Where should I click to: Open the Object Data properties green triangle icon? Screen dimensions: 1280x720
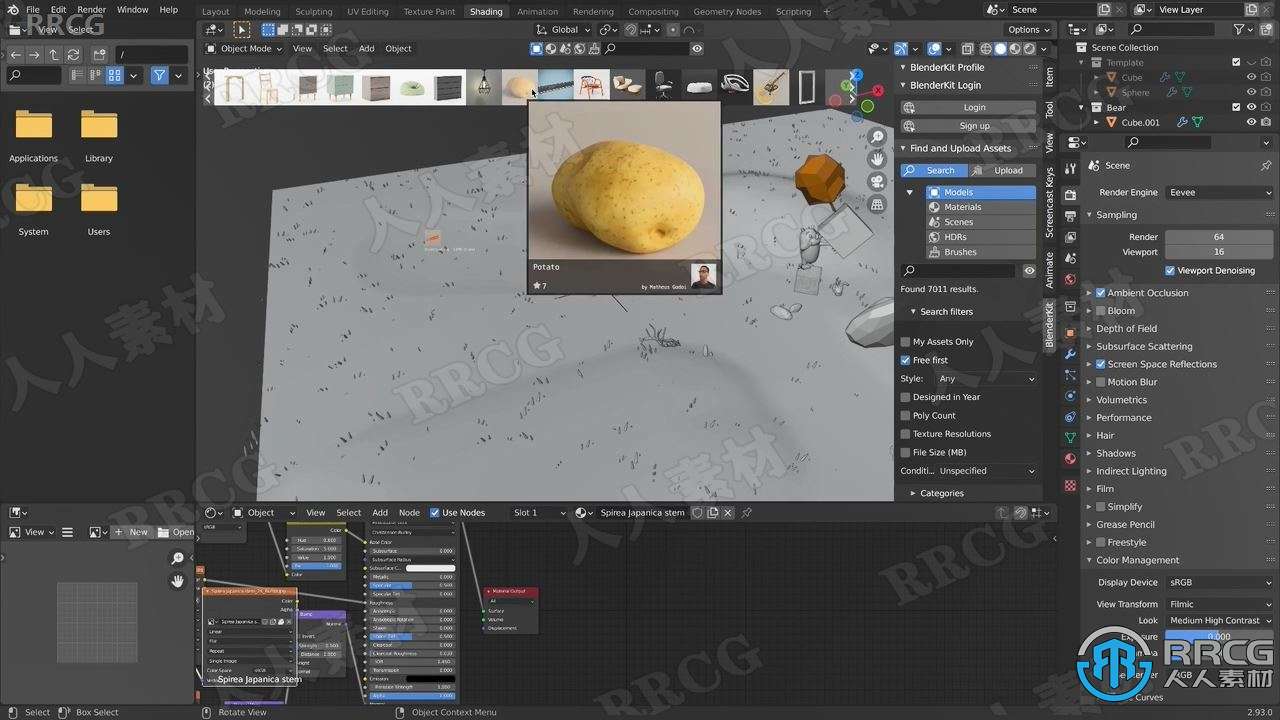pyautogui.click(x=1070, y=438)
